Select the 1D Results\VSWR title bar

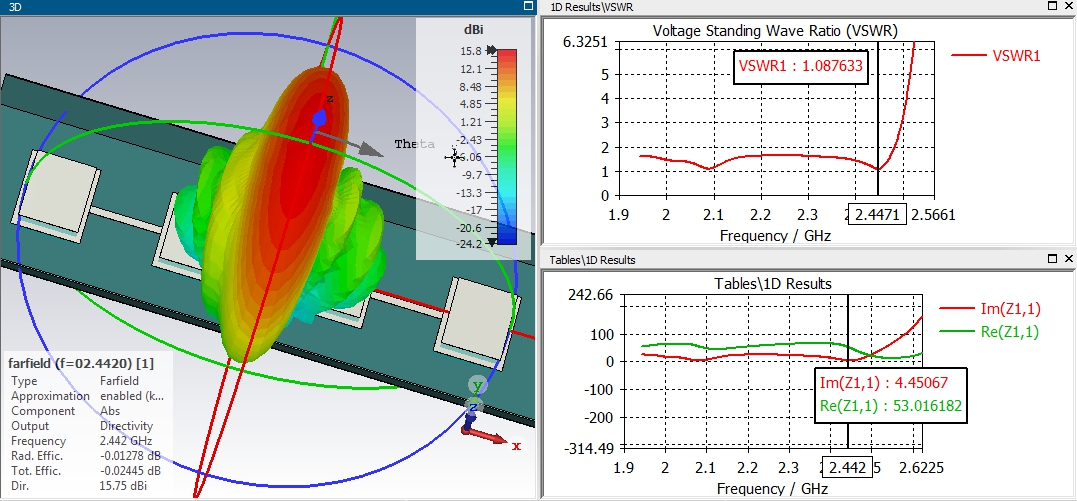(809, 6)
